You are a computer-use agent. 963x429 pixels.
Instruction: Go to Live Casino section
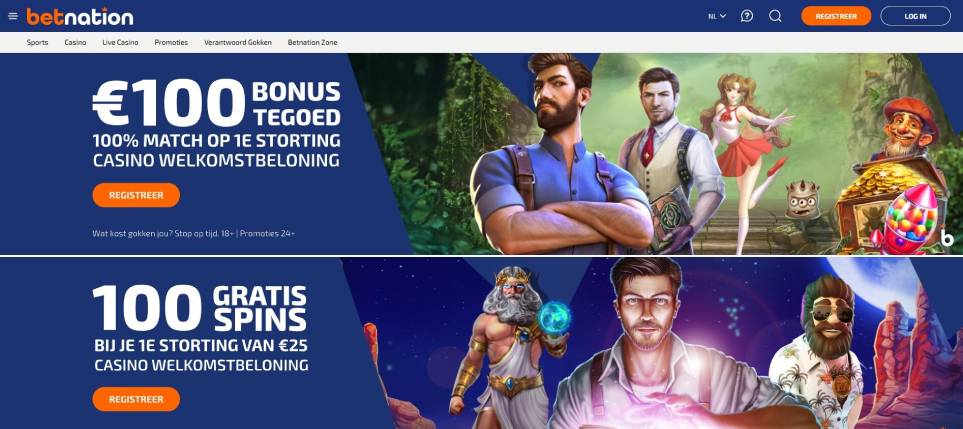tap(120, 42)
